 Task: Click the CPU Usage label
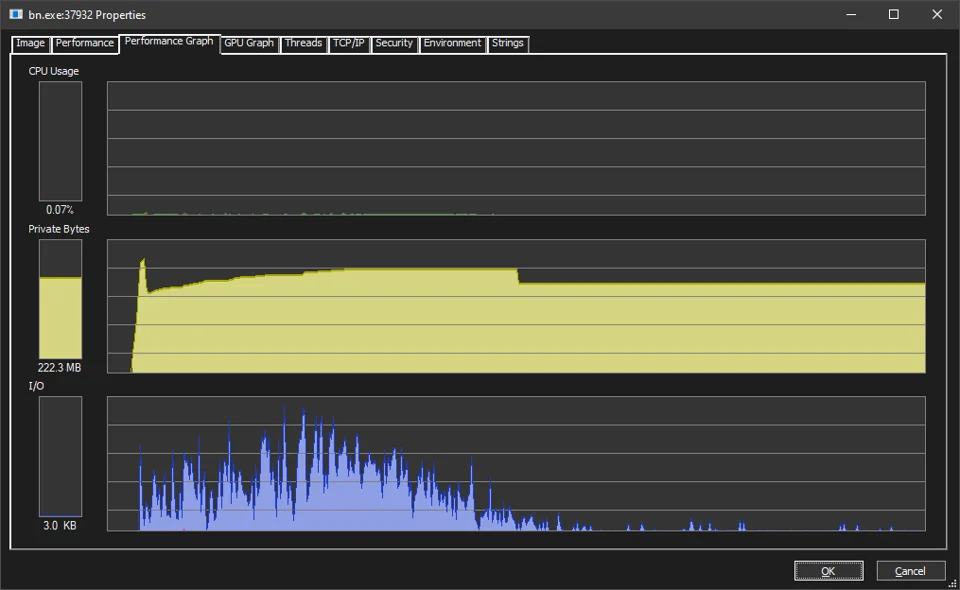54,71
